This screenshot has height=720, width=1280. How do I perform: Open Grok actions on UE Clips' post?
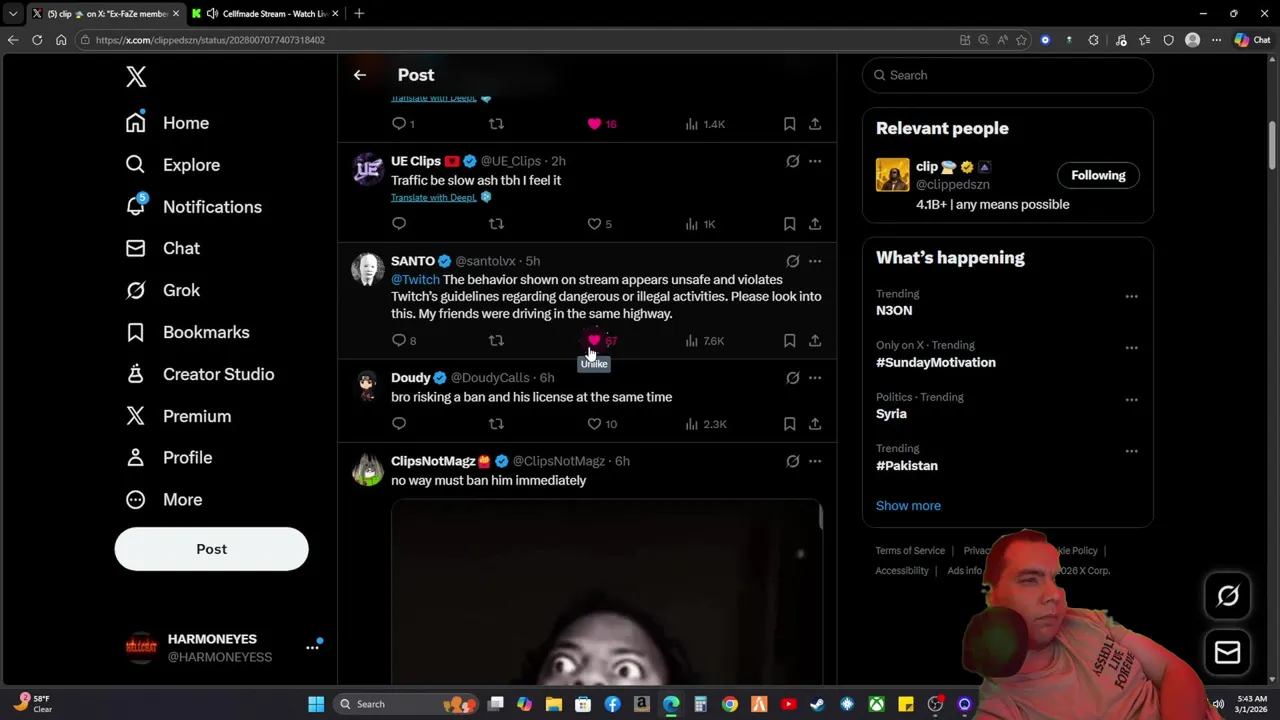[792, 161]
